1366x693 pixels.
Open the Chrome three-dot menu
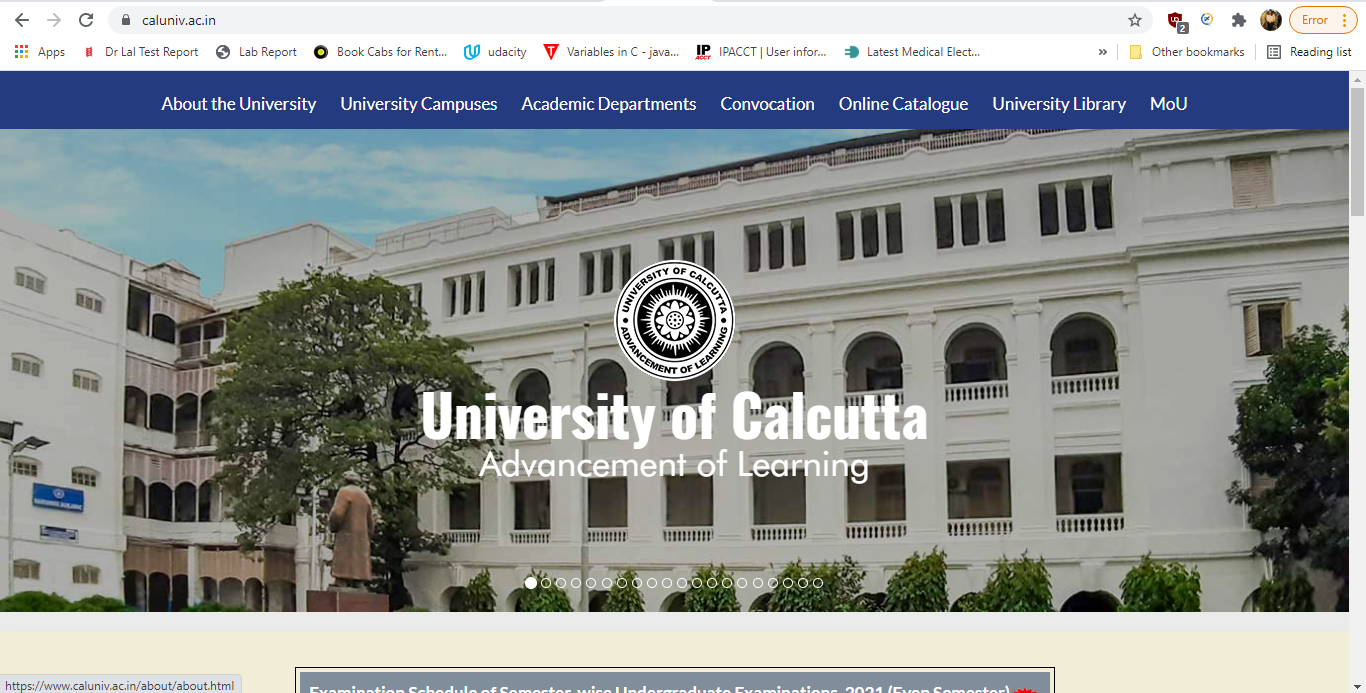click(x=1344, y=20)
